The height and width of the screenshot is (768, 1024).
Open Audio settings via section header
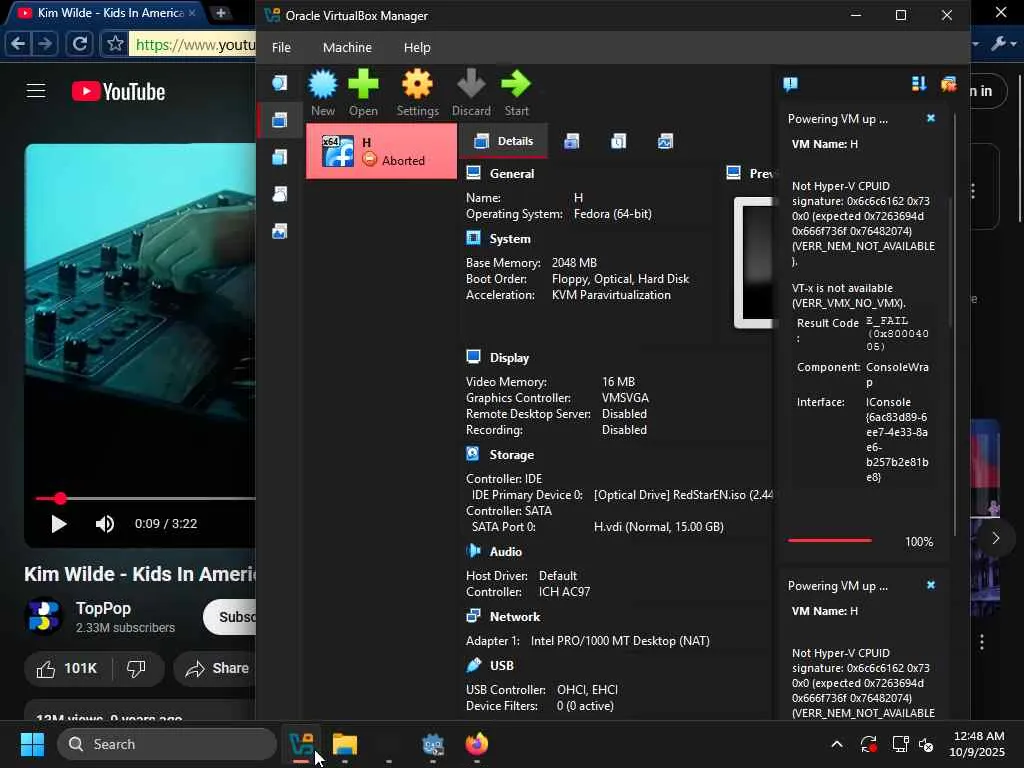click(505, 552)
